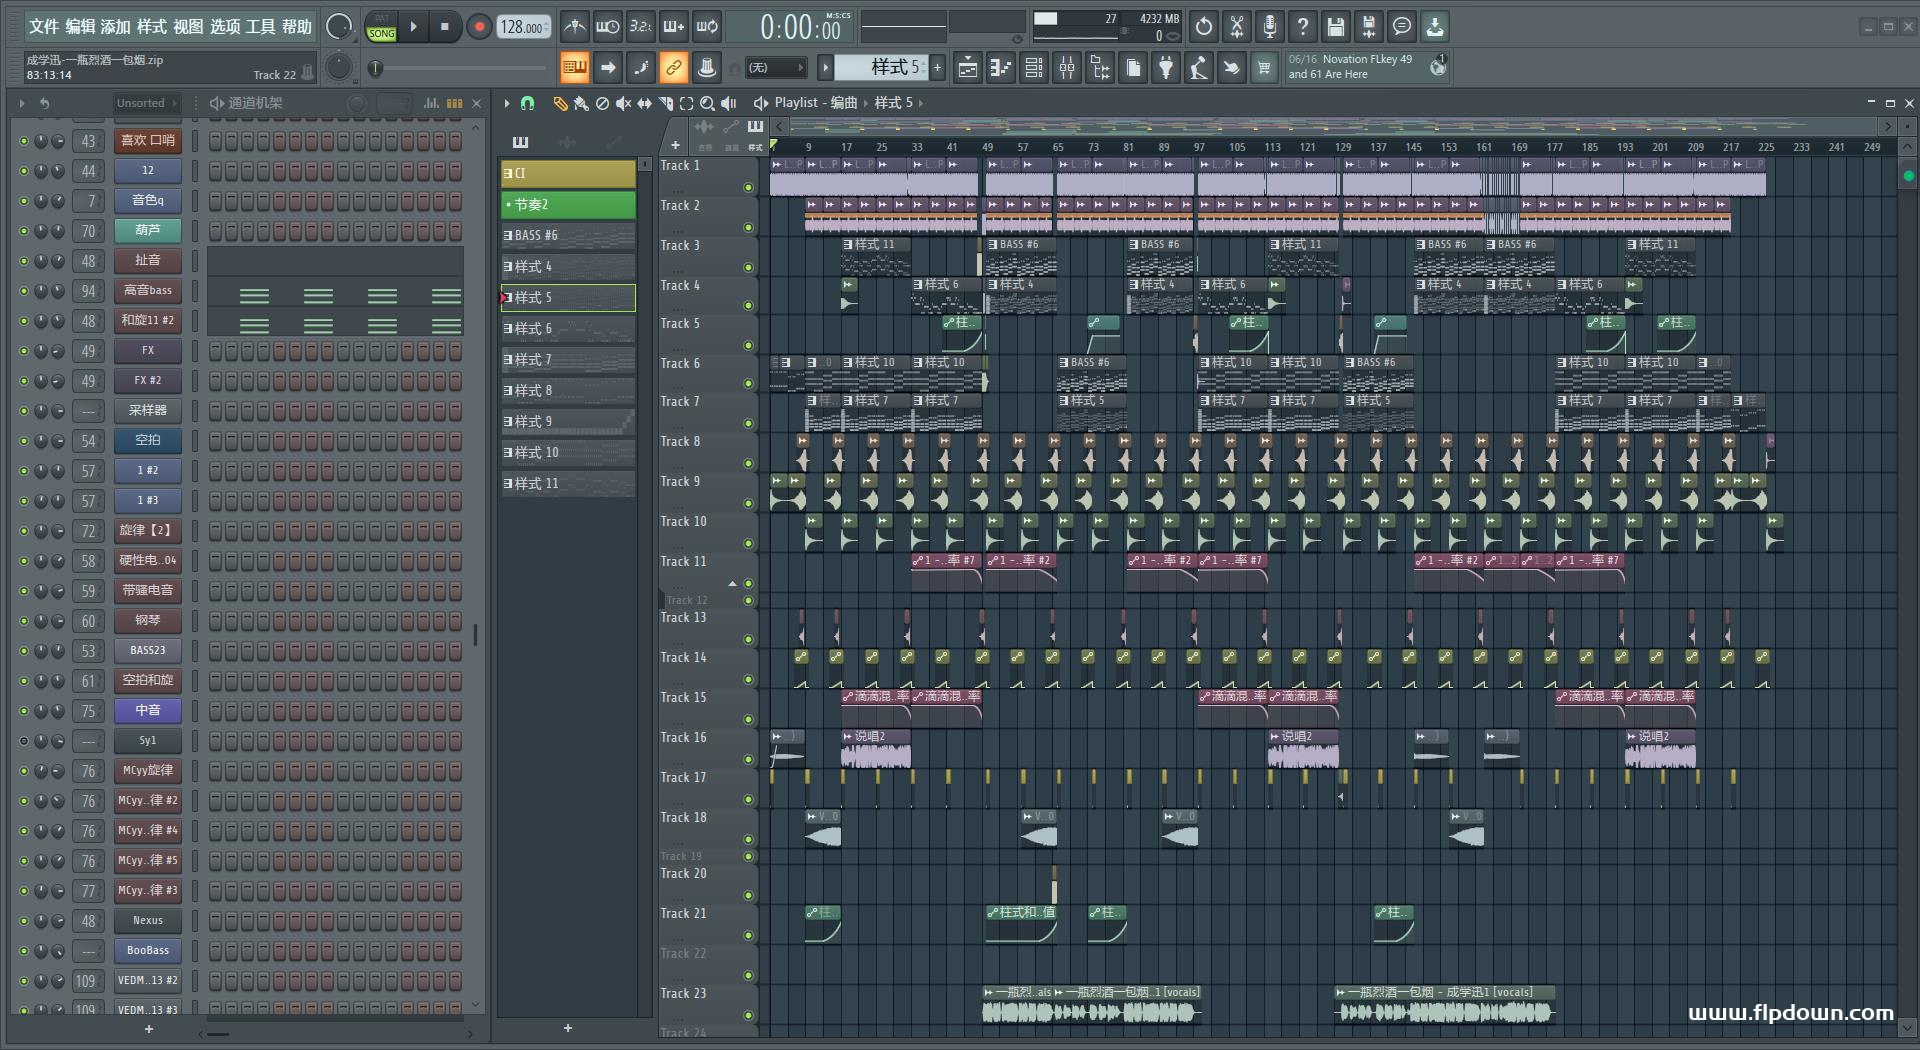Open the 视图 menu
This screenshot has height=1050, width=1920.
[188, 27]
